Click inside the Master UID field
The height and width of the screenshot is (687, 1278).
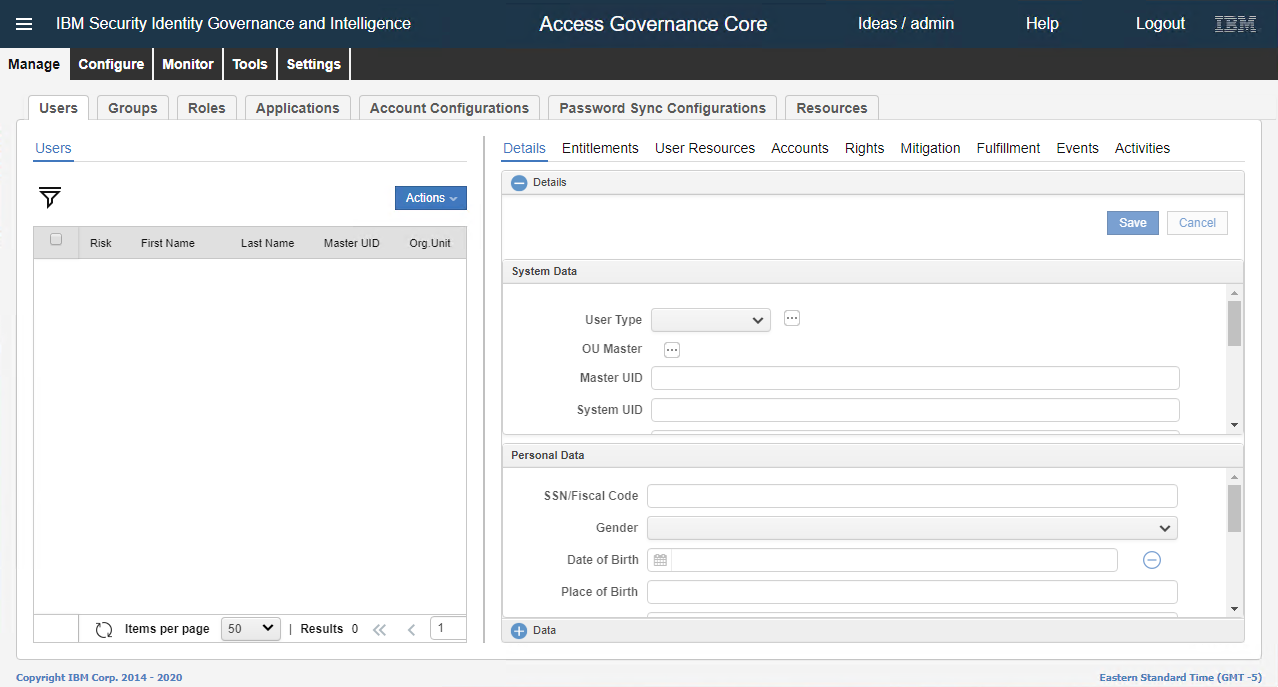pos(913,377)
